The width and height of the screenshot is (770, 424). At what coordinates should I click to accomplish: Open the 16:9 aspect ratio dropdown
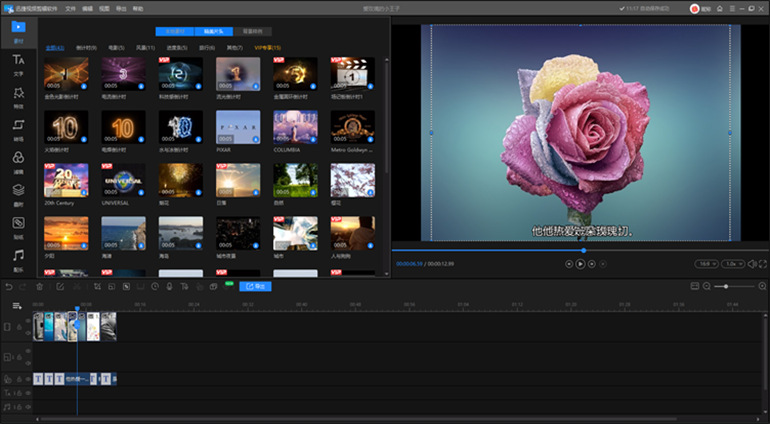pos(707,264)
